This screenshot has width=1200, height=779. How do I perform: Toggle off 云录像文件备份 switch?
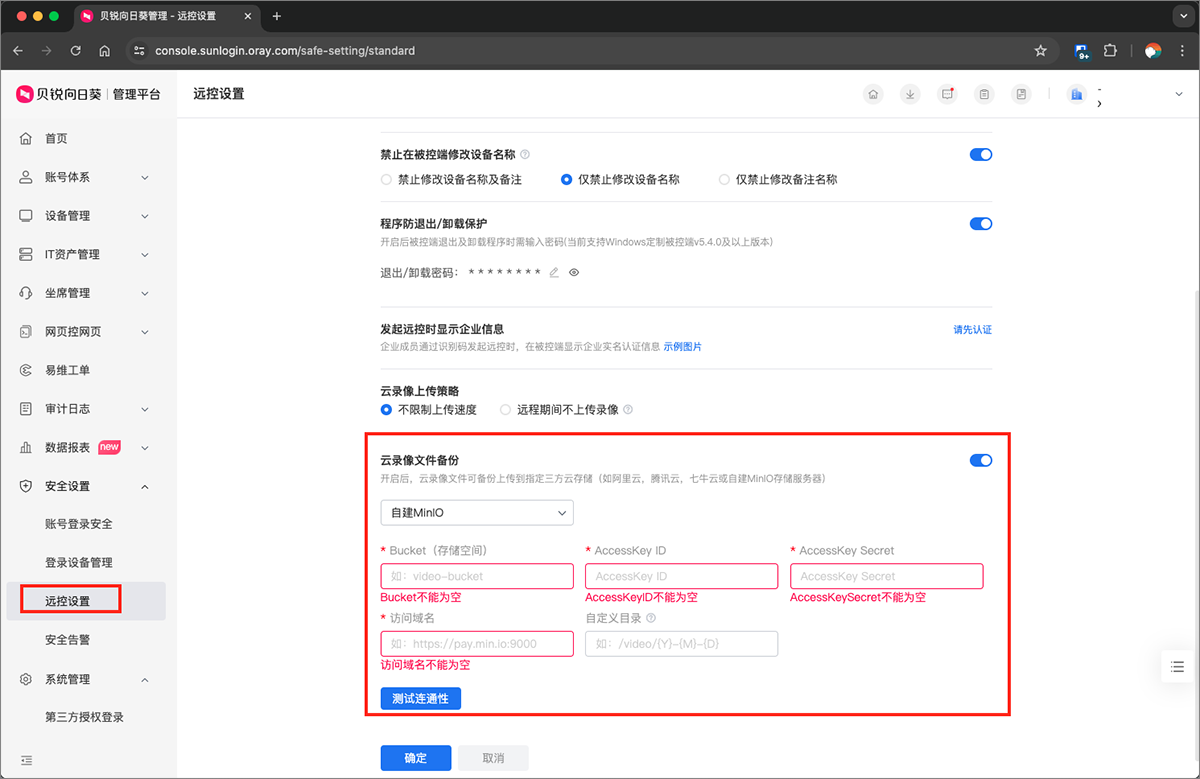click(980, 460)
